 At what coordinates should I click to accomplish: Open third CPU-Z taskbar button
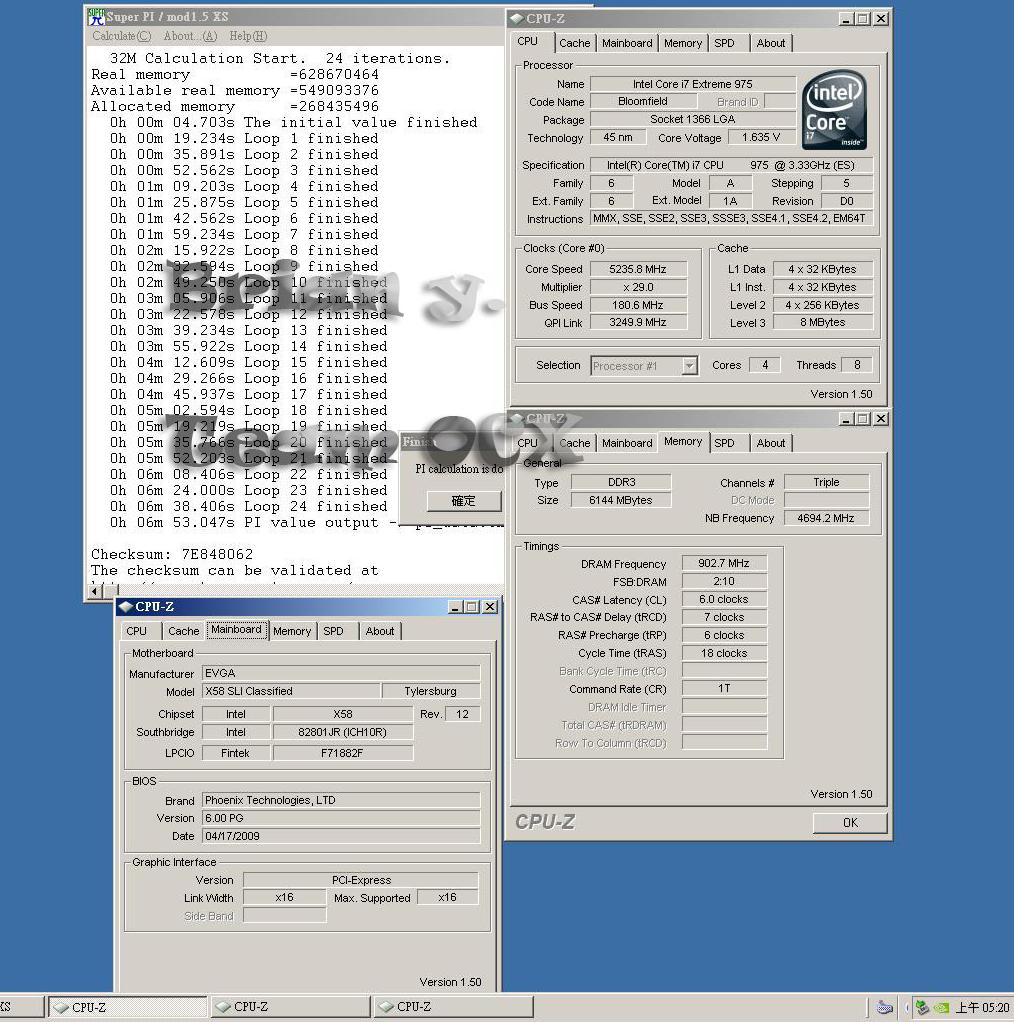click(x=454, y=1007)
